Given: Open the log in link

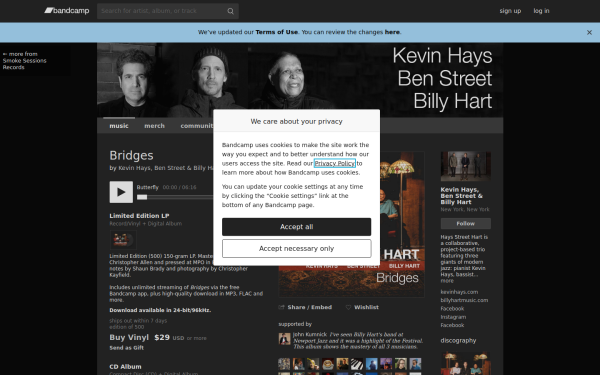Looking at the screenshot, I should click(541, 11).
